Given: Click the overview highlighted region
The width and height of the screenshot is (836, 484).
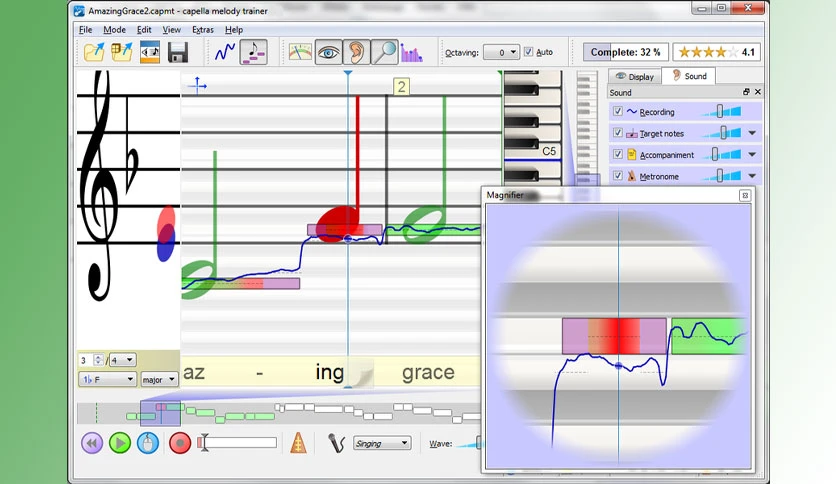Looking at the screenshot, I should click(160, 413).
